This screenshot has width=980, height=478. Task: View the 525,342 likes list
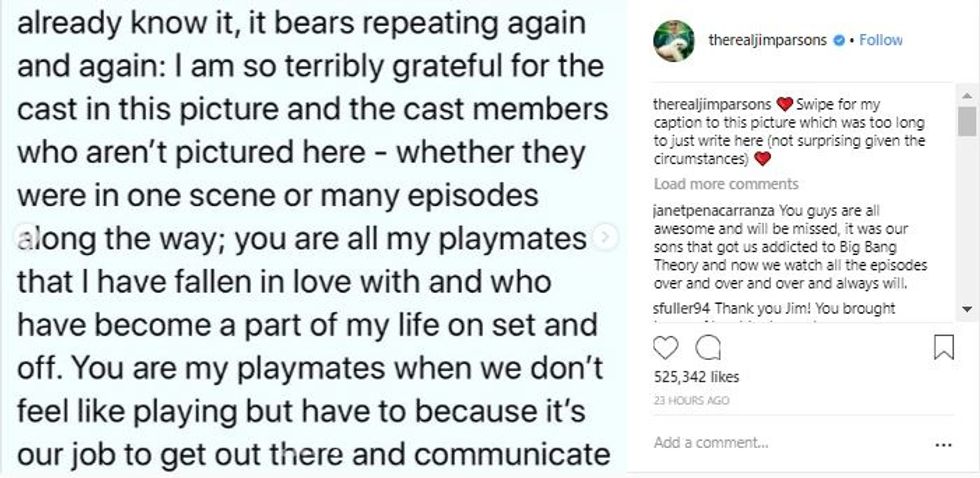tap(696, 377)
